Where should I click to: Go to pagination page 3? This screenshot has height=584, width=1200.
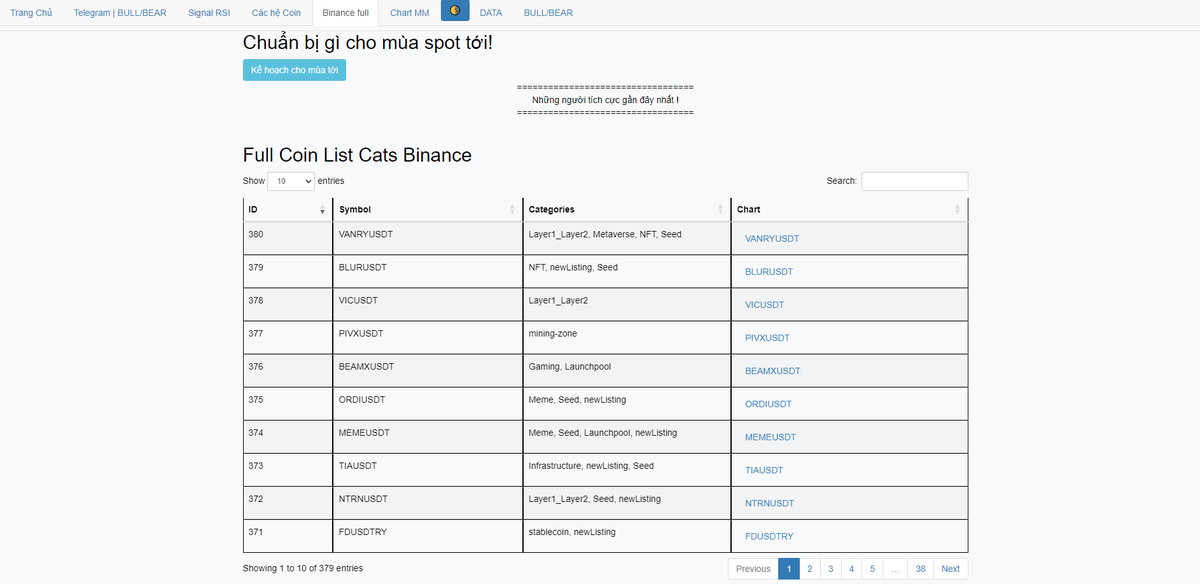(x=831, y=569)
